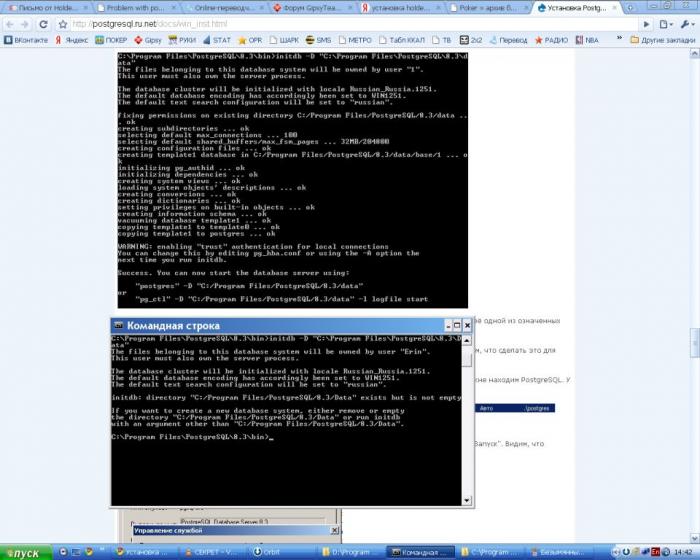Open the Яндекс bookmark
700x560 pixels.
click(71, 40)
